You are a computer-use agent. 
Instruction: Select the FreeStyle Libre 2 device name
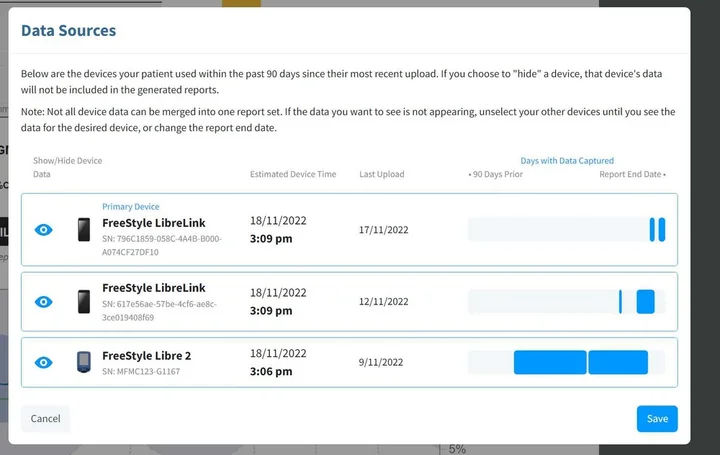146,356
